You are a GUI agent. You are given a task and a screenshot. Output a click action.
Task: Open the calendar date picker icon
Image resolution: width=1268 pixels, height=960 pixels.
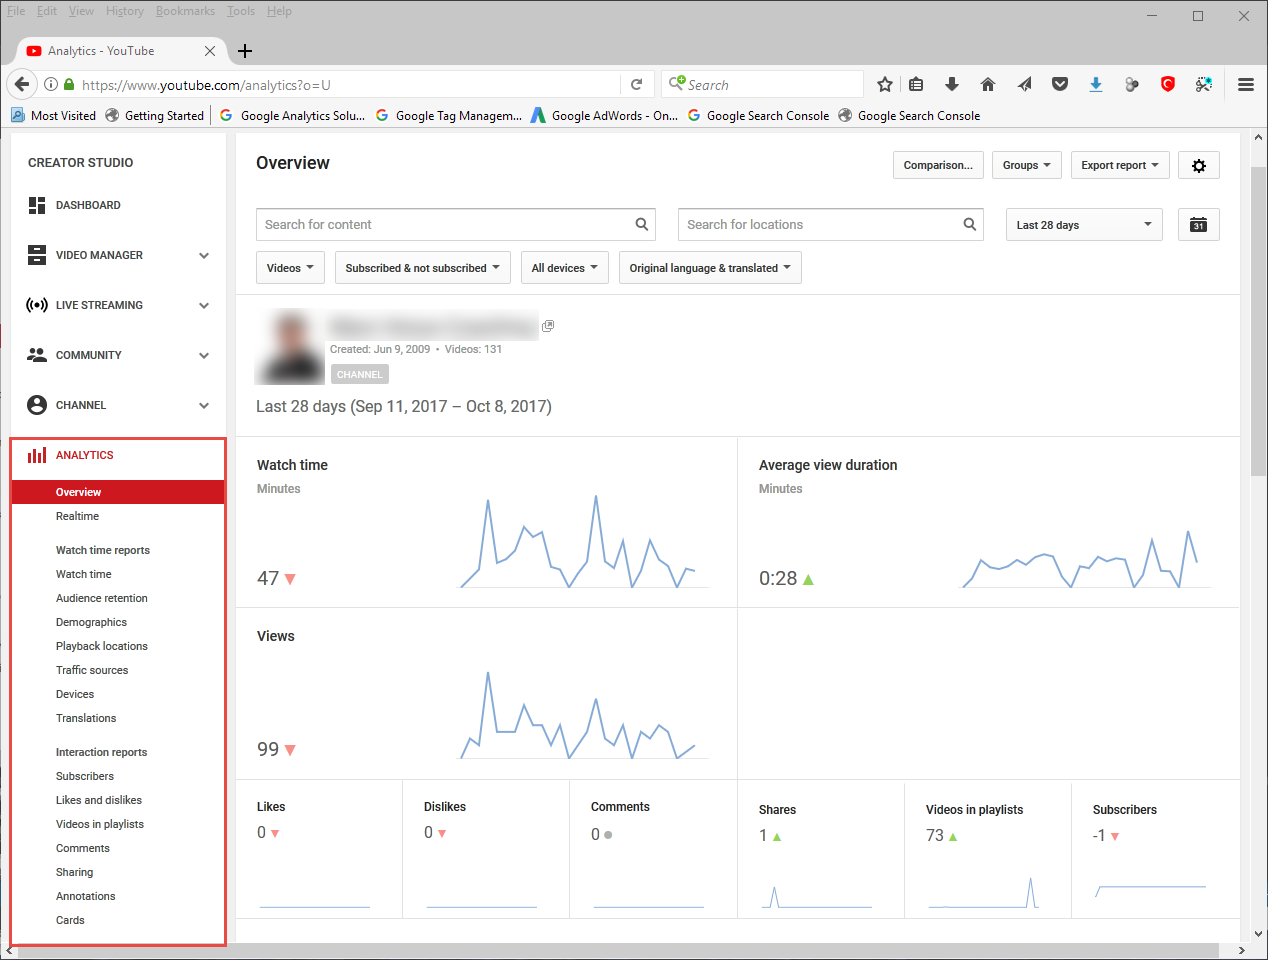[x=1198, y=225]
